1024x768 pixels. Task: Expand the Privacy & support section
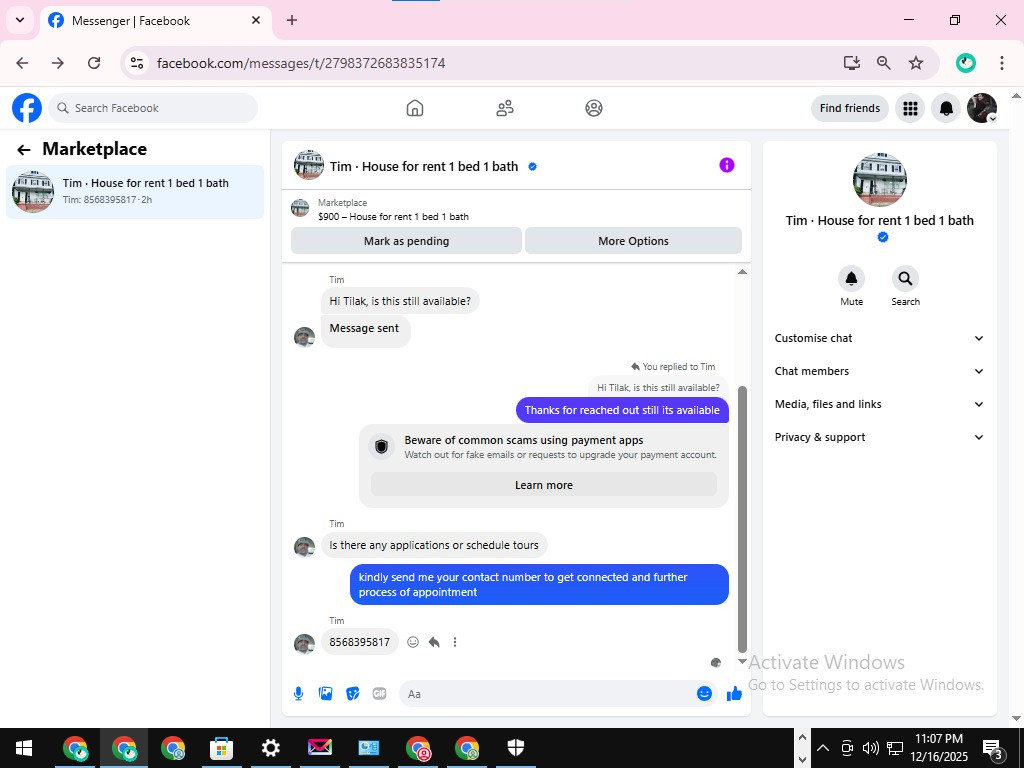pos(879,437)
